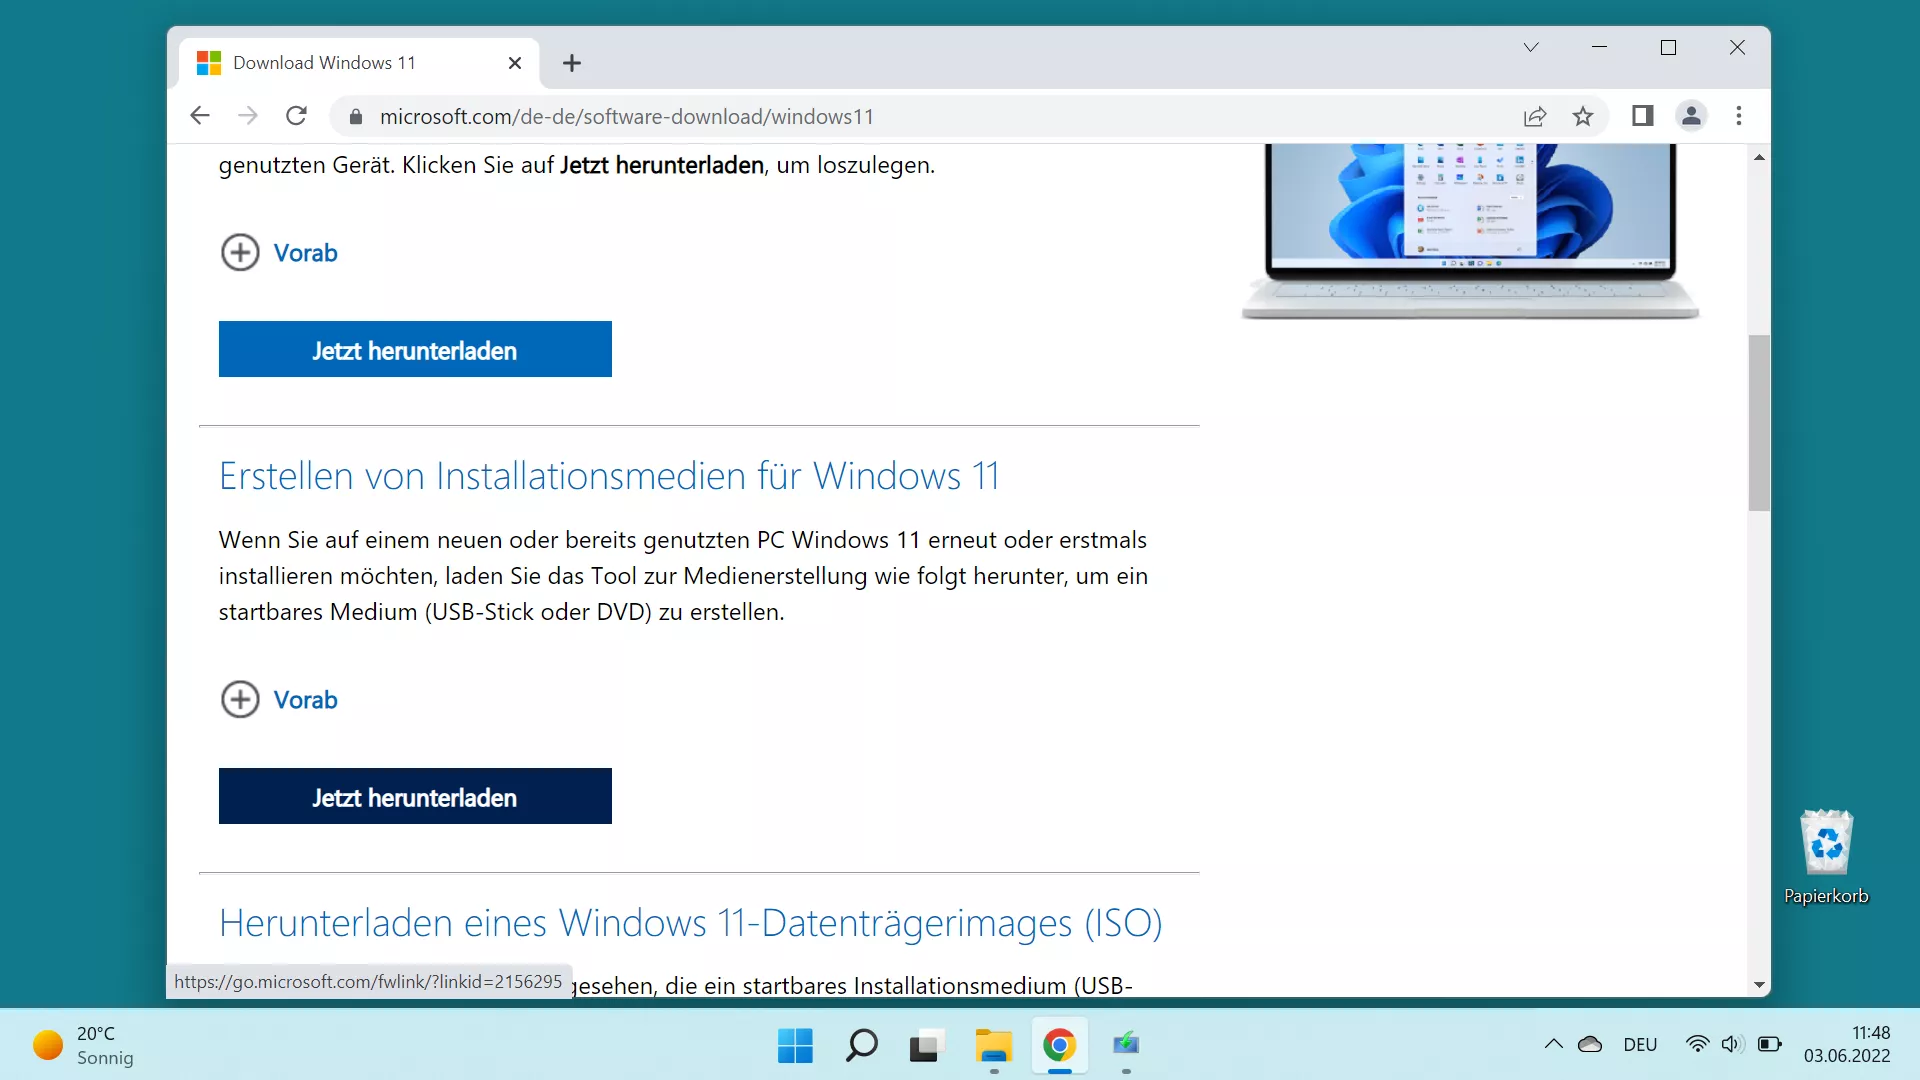1920x1080 pixels.
Task: Click the vertical scrollbar thumb
Action: [1759, 423]
